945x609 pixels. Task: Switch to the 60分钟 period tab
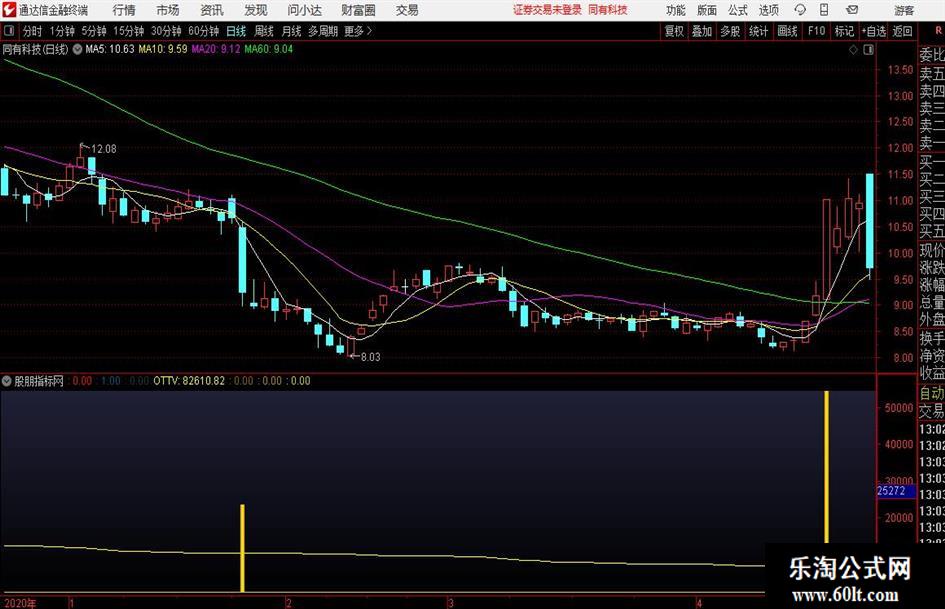[x=204, y=31]
